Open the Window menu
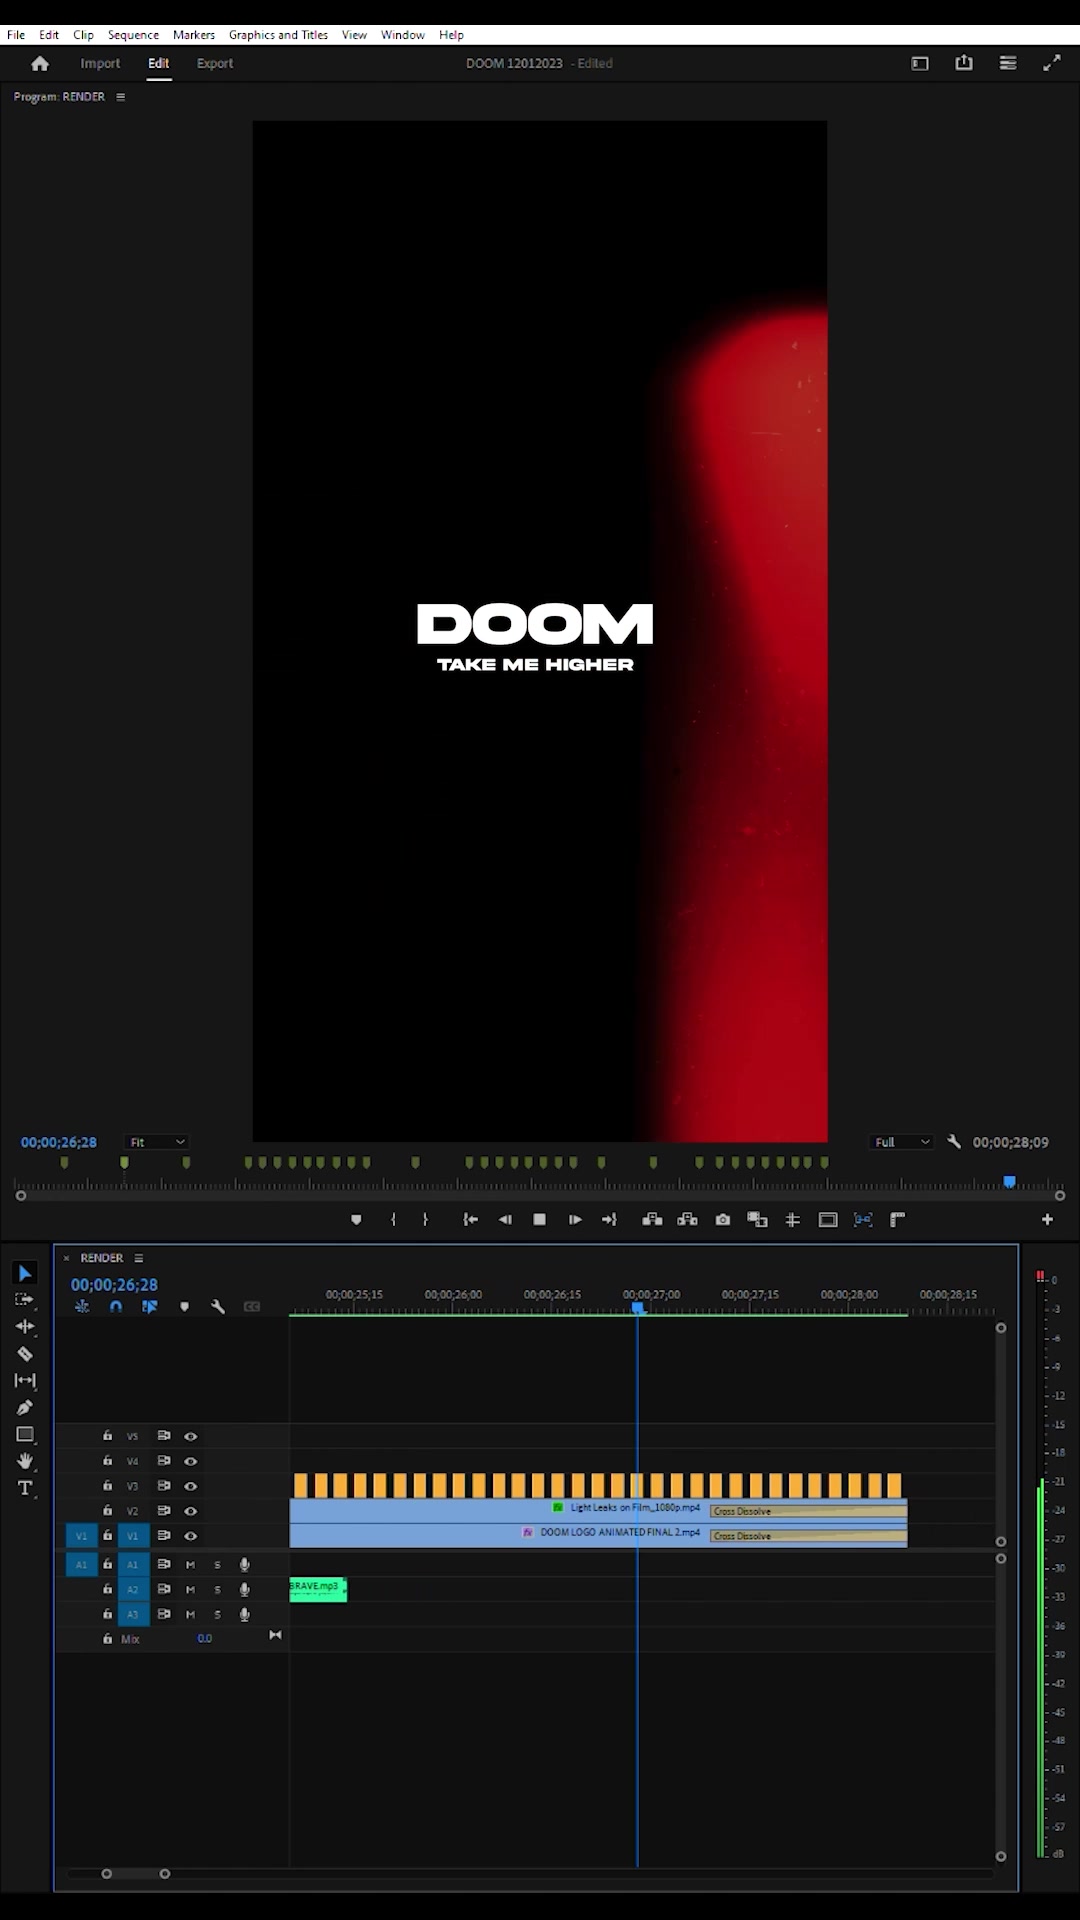Image resolution: width=1080 pixels, height=1920 pixels. 403,35
